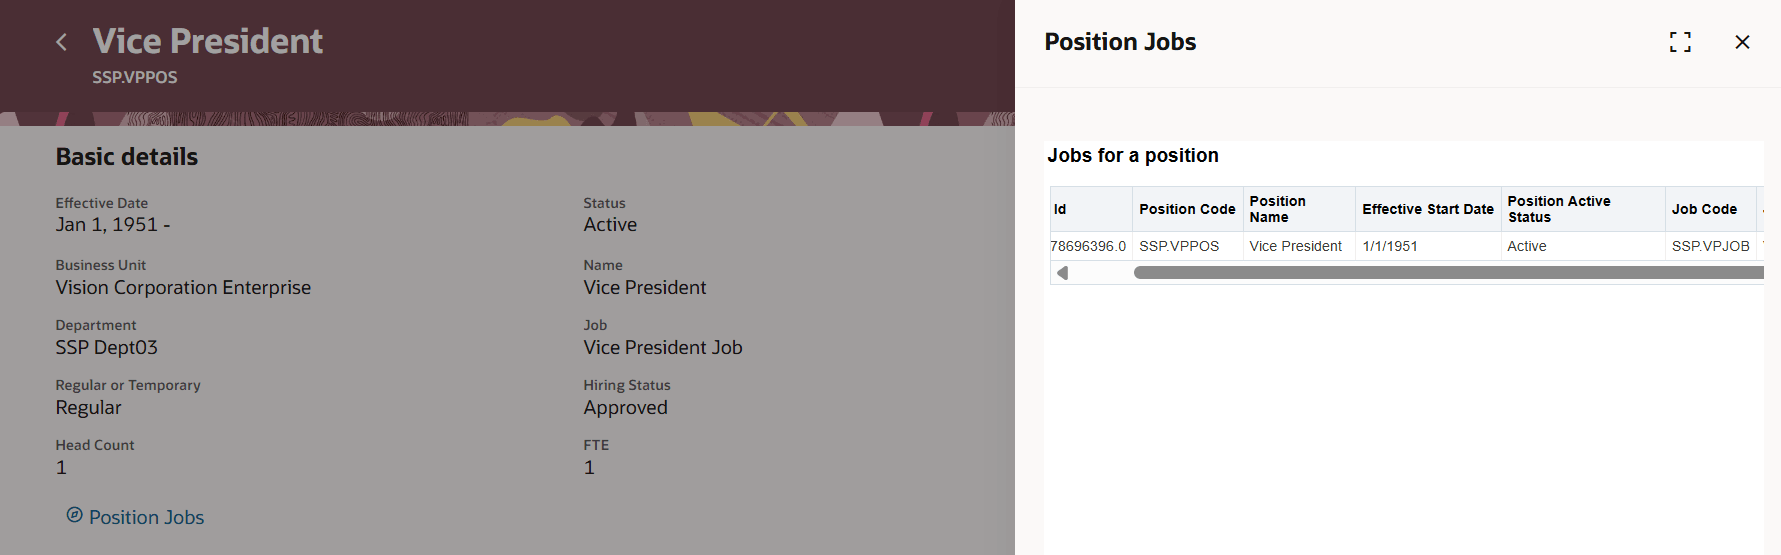This screenshot has width=1781, height=555.
Task: Select the Effective Start Date column header
Action: click(1427, 209)
